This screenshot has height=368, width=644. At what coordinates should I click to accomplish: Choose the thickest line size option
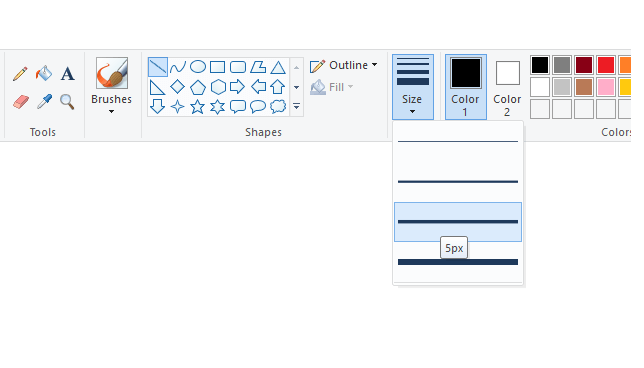pos(458,262)
